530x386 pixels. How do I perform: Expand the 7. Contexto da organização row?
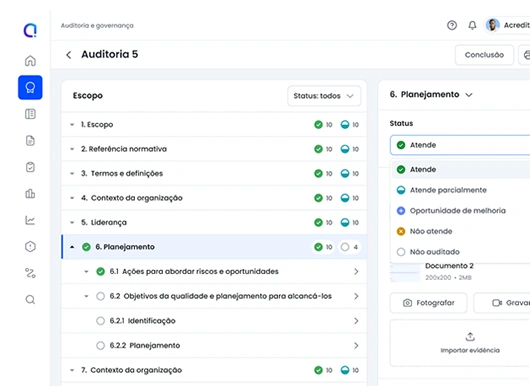[72, 370]
